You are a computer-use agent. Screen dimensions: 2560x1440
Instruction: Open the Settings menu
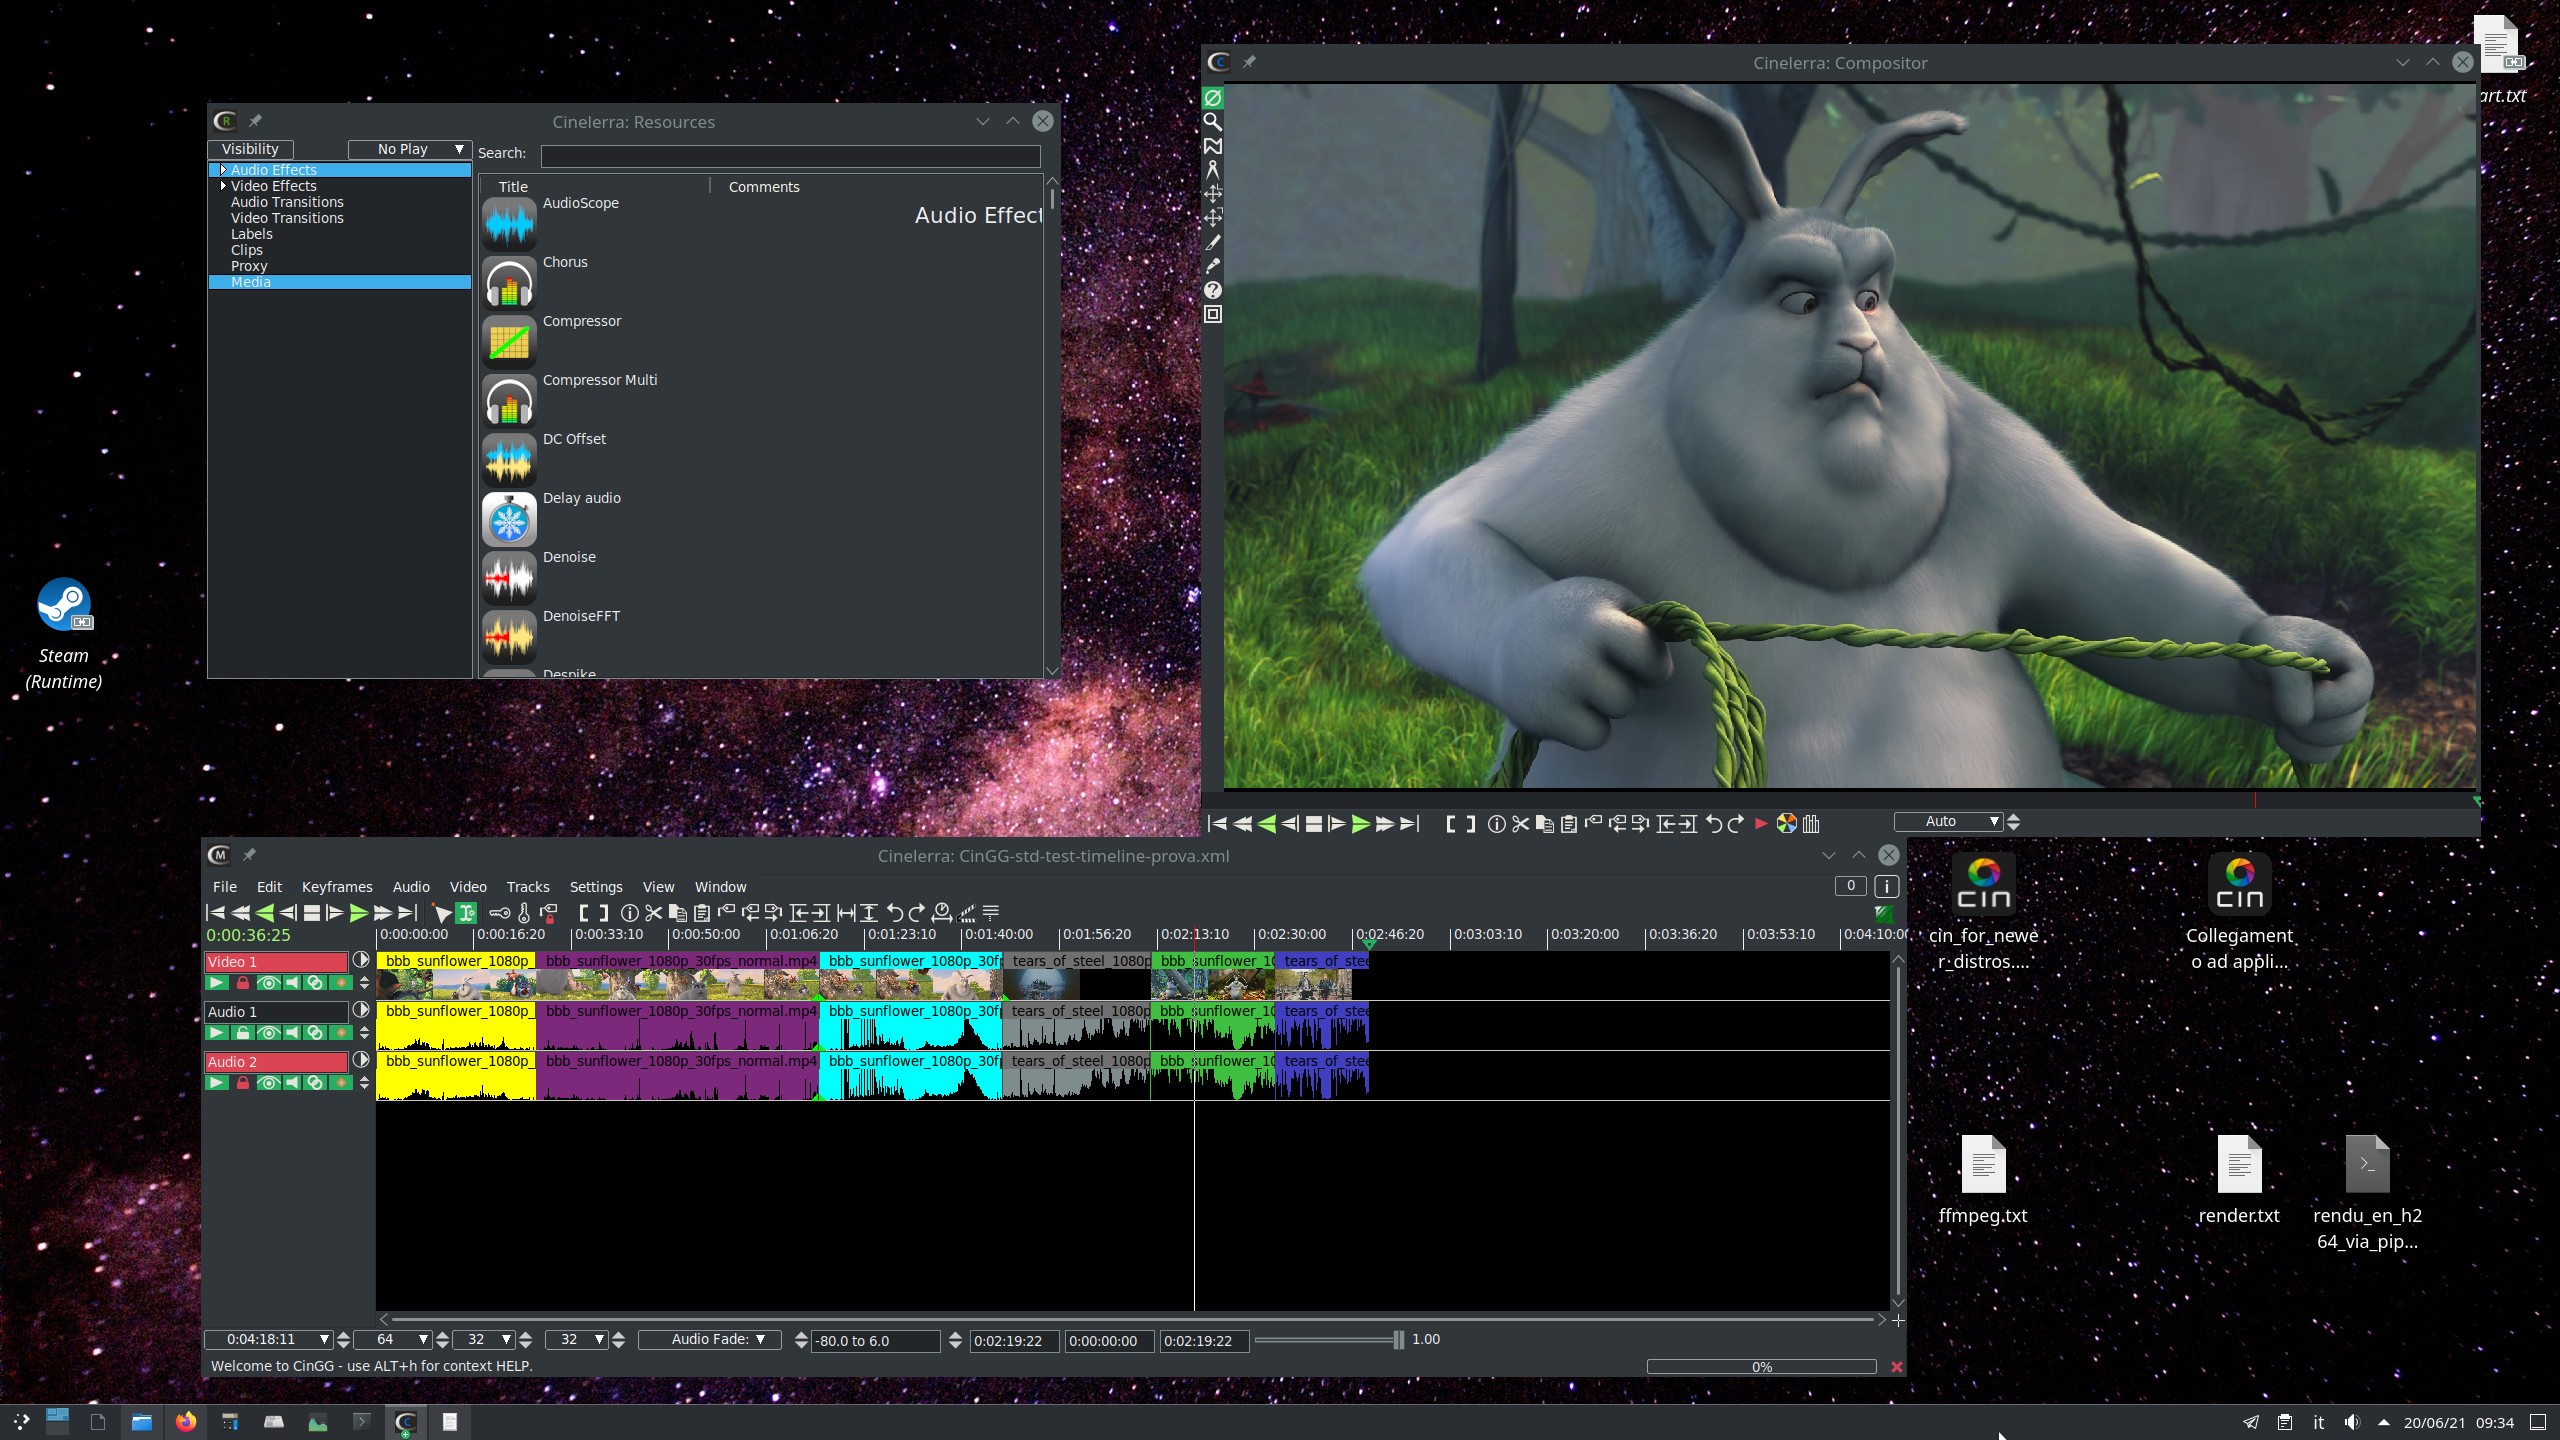pyautogui.click(x=595, y=887)
